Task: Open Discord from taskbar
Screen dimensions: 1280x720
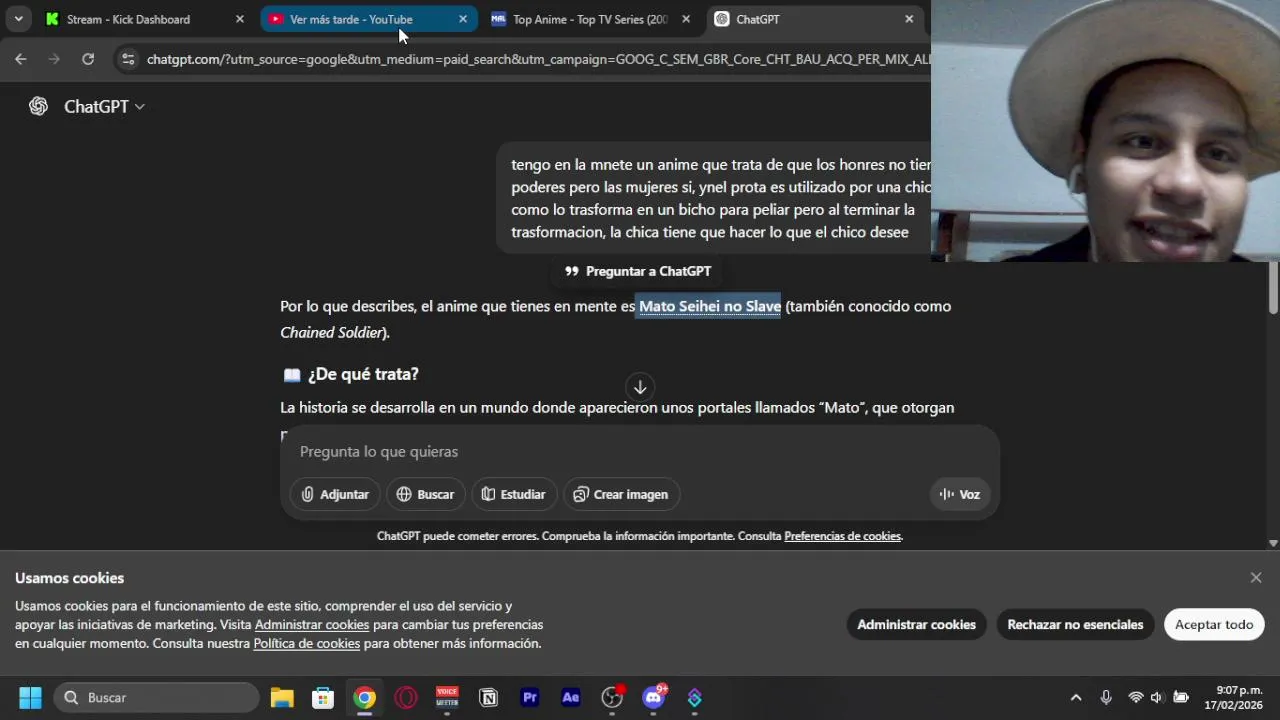Action: click(x=654, y=697)
